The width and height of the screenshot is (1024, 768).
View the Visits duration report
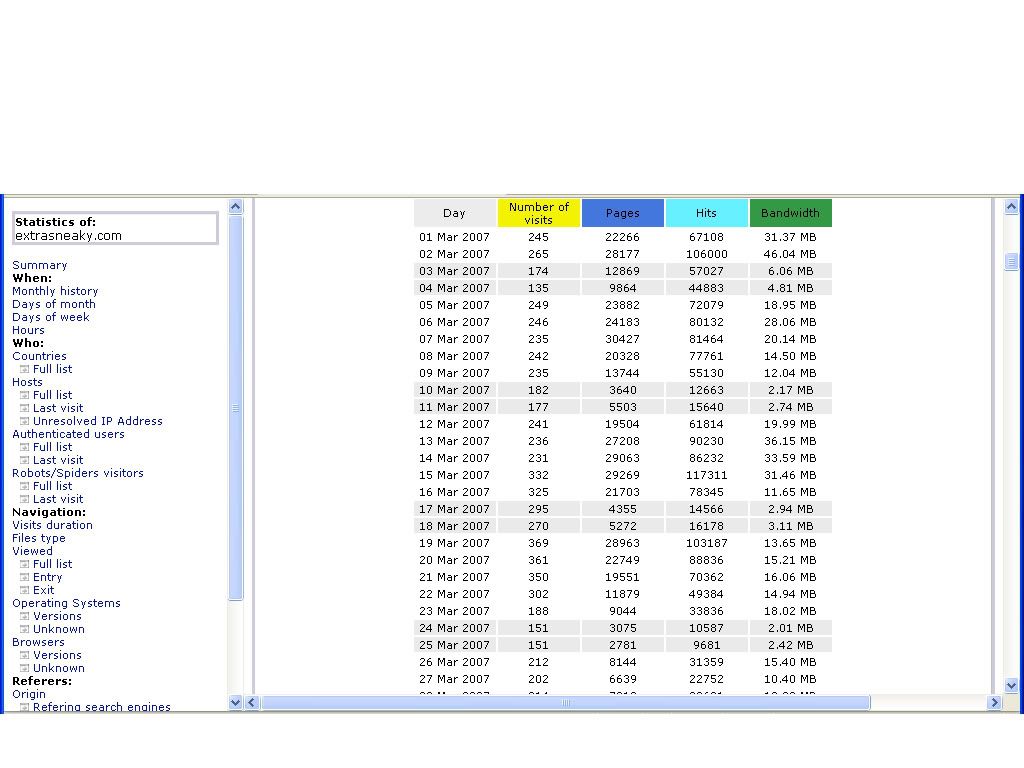tap(52, 525)
